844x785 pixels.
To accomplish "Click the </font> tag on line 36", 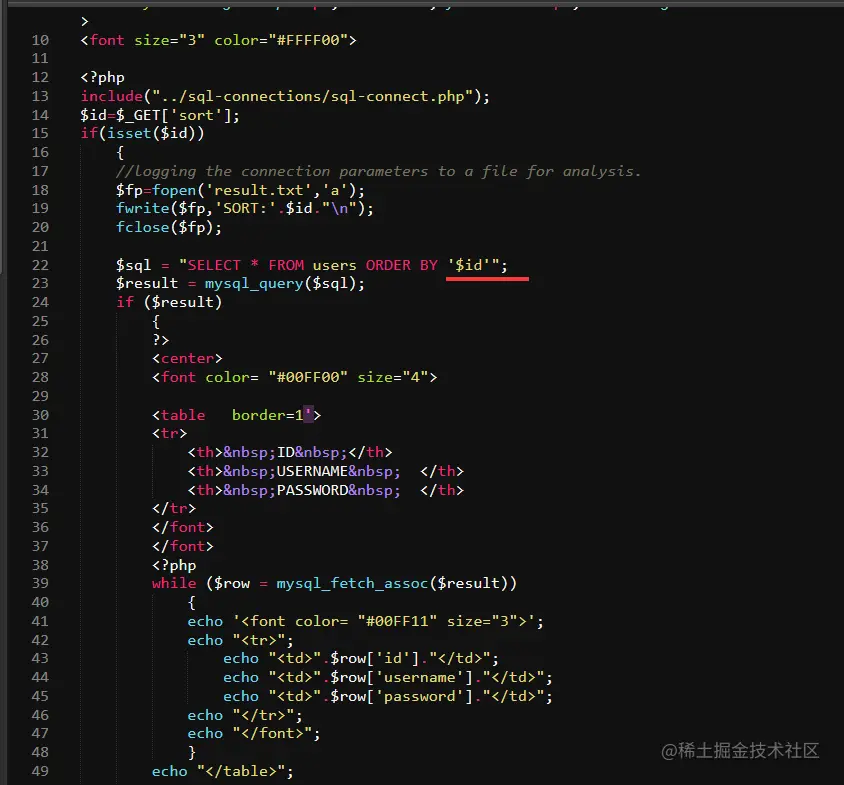I will tap(182, 528).
